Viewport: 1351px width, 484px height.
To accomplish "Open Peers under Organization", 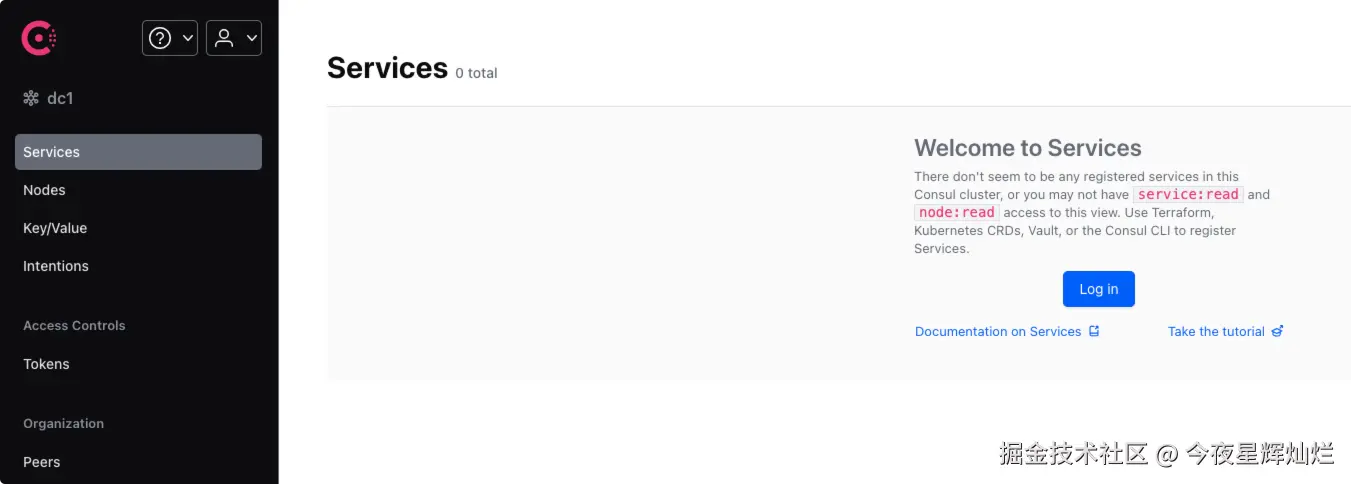I will tap(42, 462).
